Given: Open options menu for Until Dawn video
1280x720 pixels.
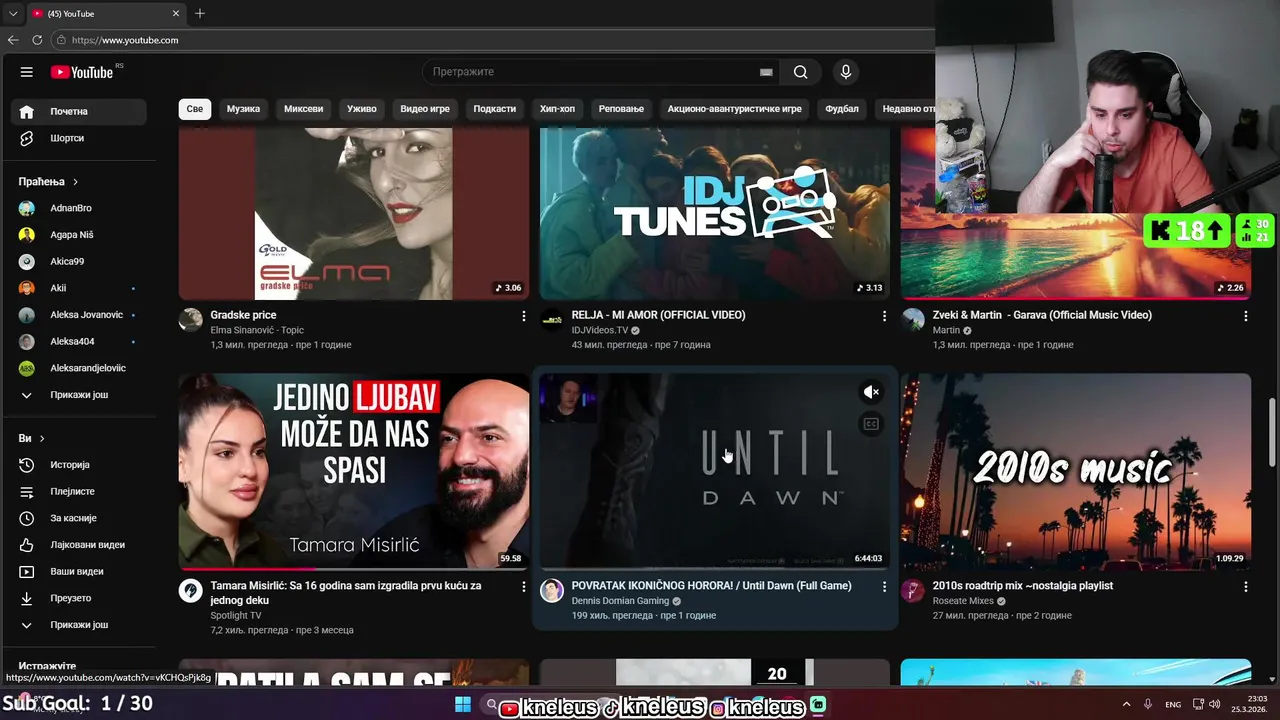Looking at the screenshot, I should [x=884, y=587].
